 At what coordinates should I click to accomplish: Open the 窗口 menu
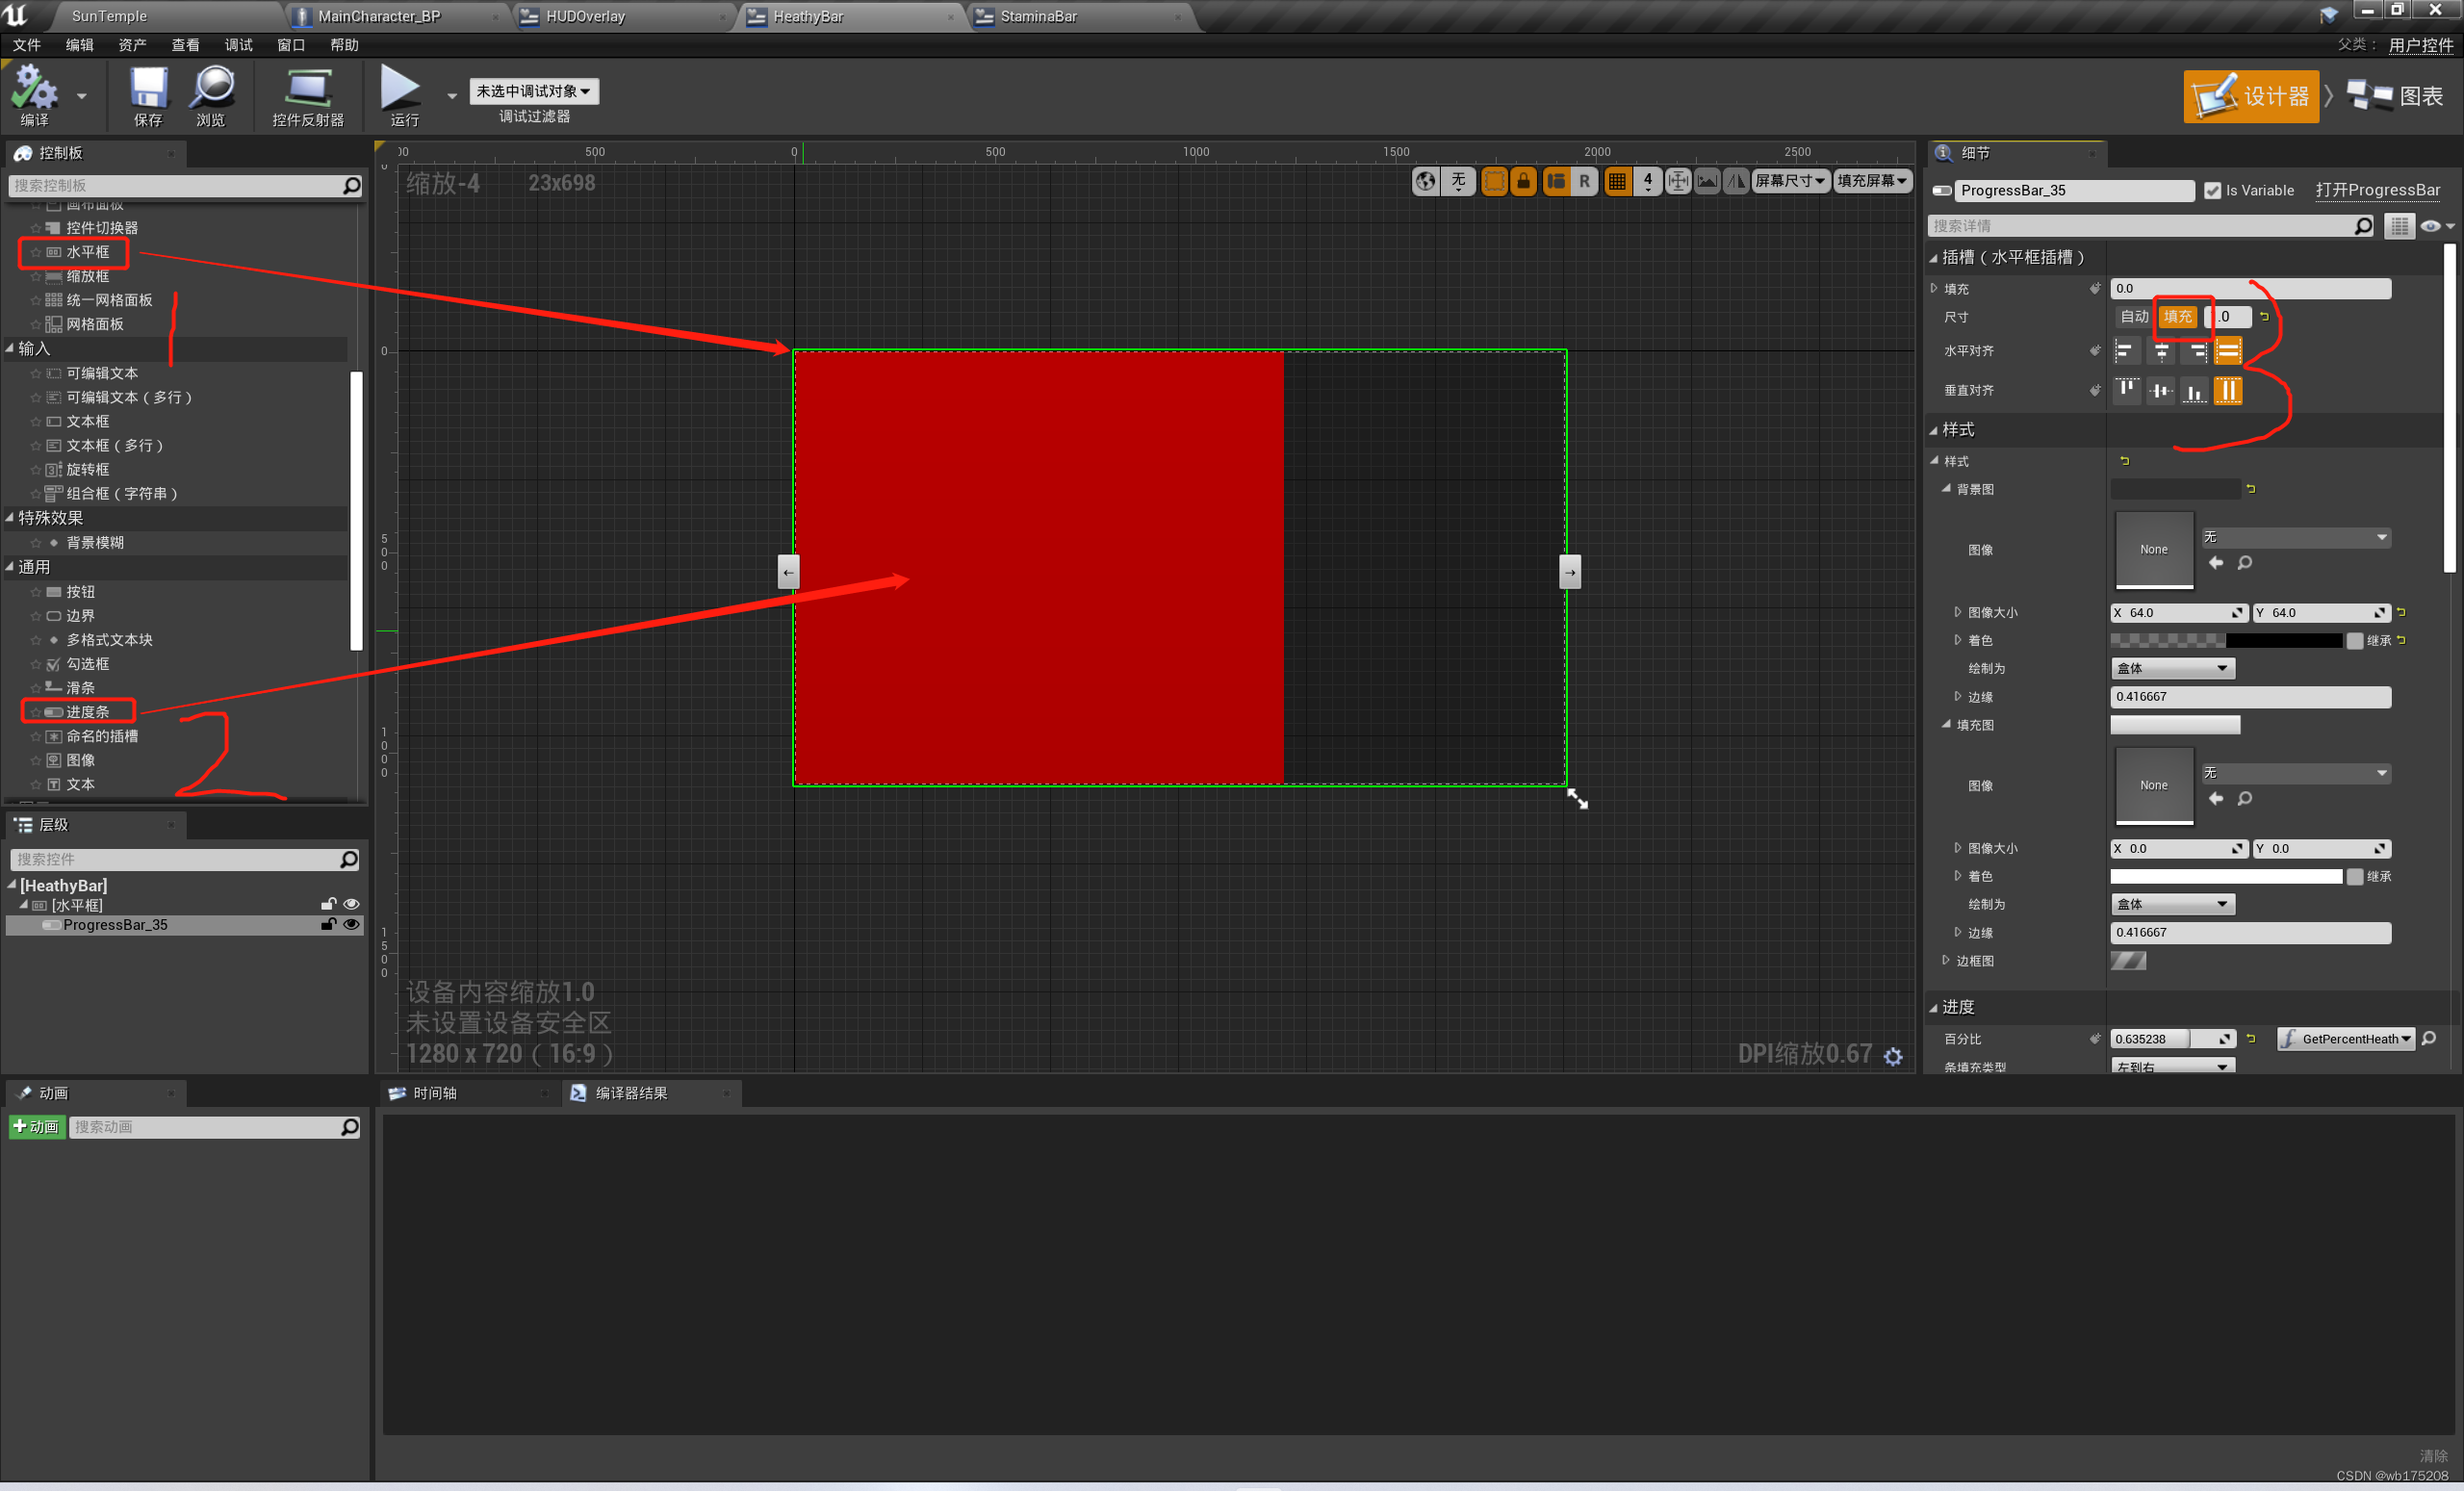tap(290, 44)
